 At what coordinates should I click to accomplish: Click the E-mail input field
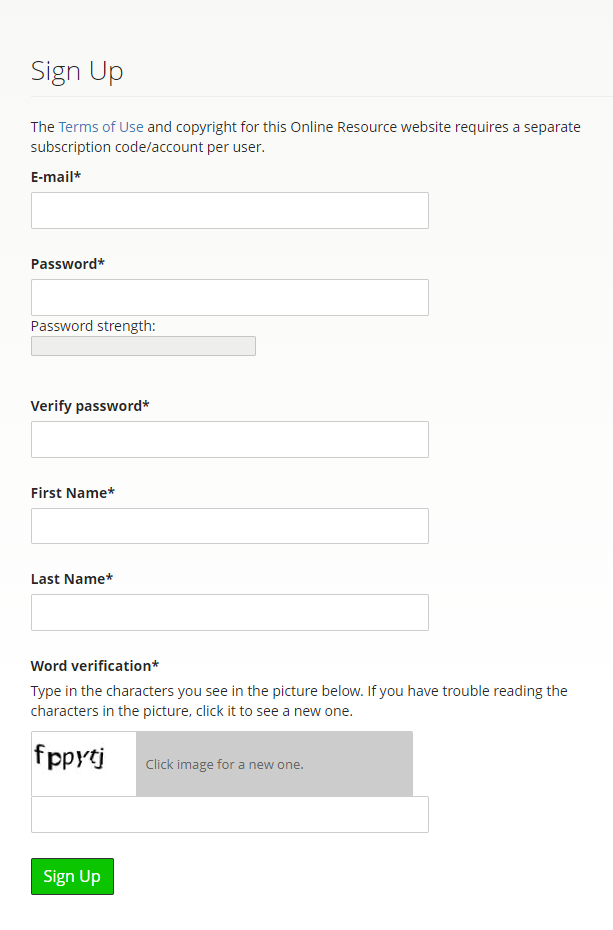[229, 210]
